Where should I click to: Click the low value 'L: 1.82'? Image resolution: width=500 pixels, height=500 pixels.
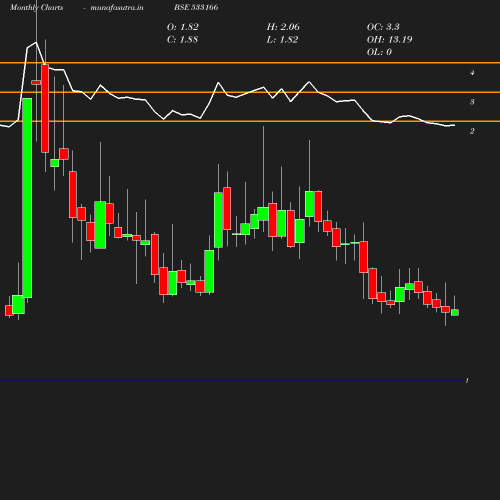[x=282, y=40]
